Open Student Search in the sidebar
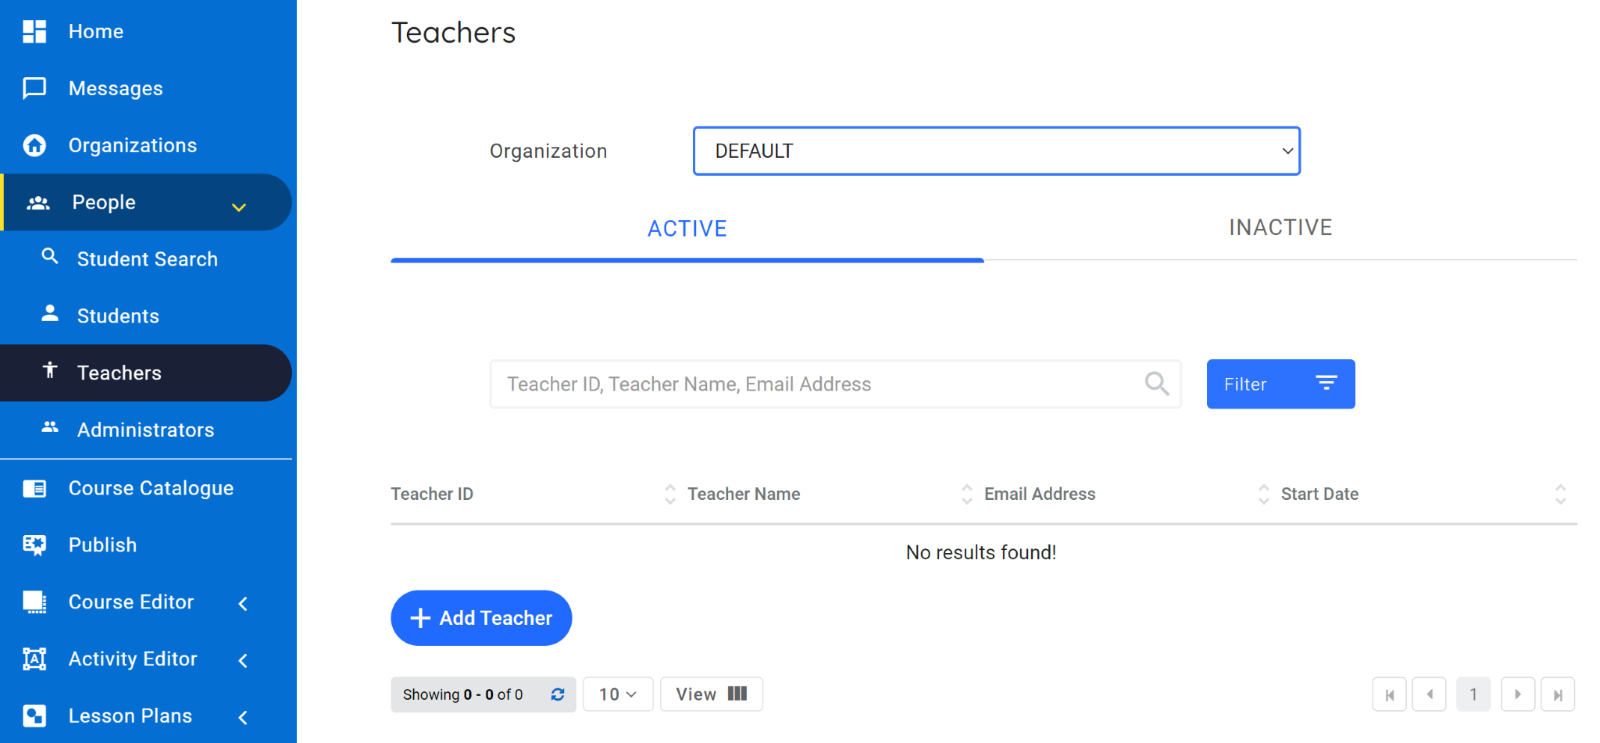Image resolution: width=1600 pixels, height=743 pixels. [x=147, y=259]
